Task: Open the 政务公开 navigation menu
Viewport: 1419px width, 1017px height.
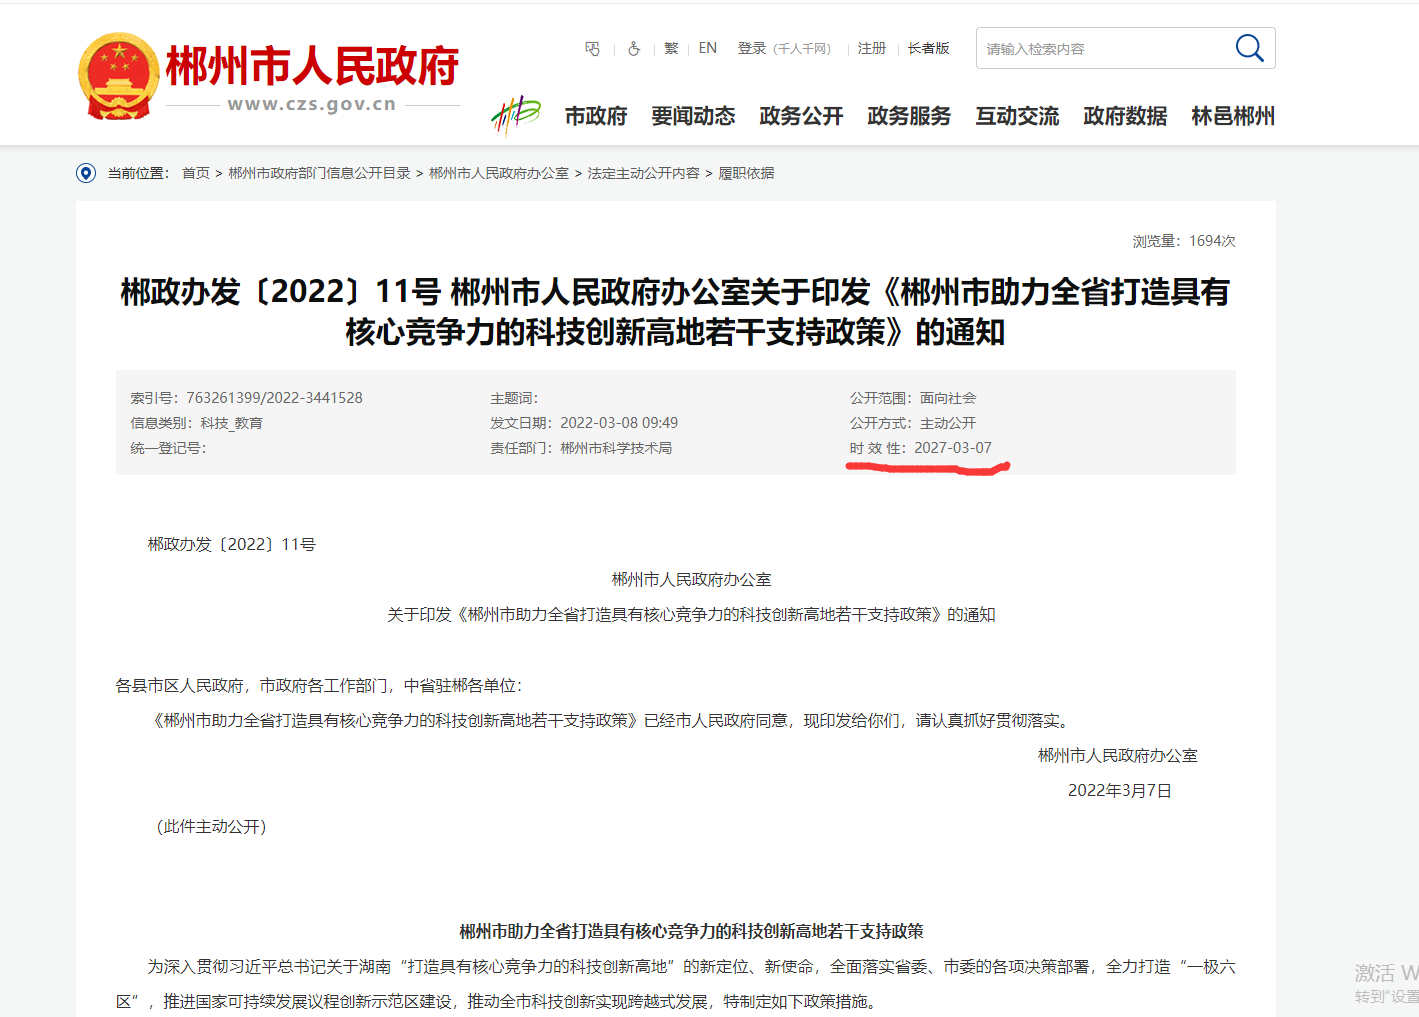Action: (801, 116)
